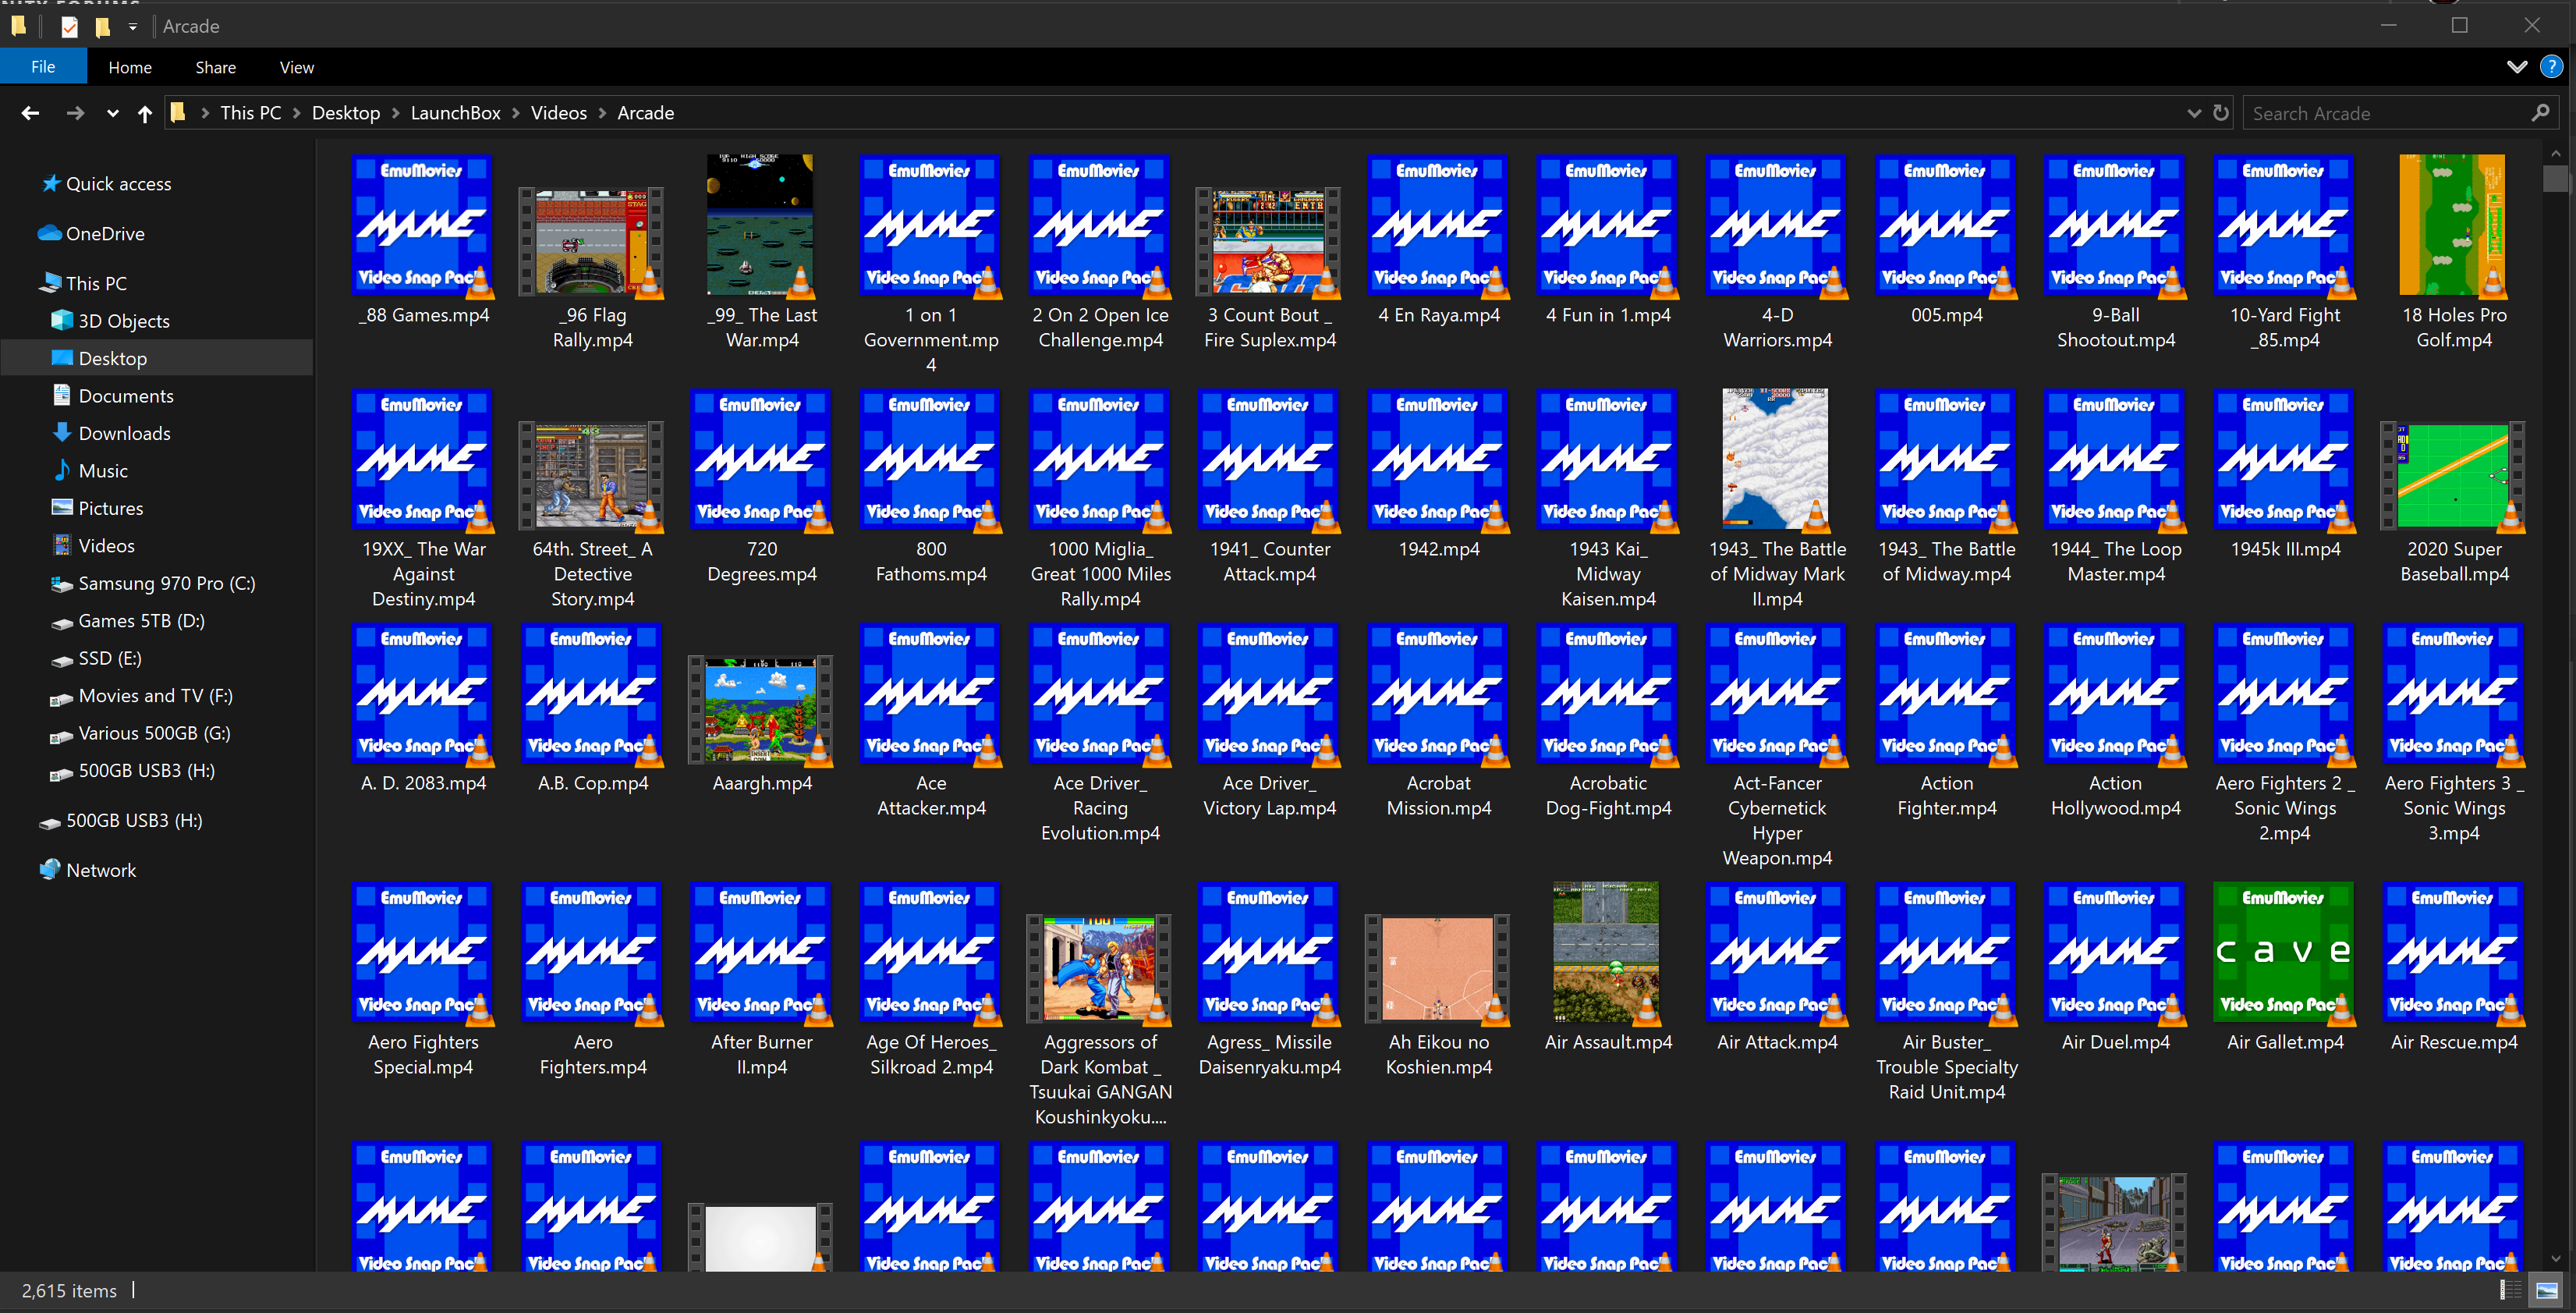Open Games 5TB (D:) drive
This screenshot has height=1313, width=2576.
[141, 621]
